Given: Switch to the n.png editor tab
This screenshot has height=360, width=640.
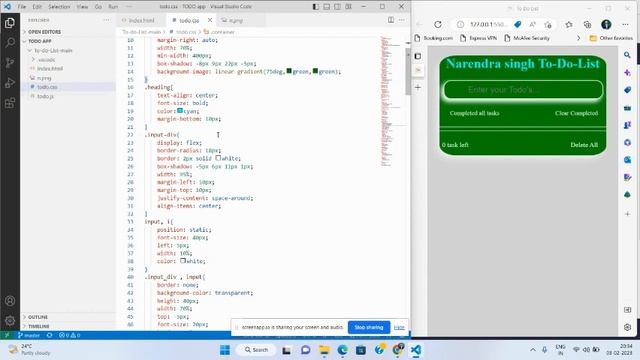Looking at the screenshot, I should tap(236, 20).
